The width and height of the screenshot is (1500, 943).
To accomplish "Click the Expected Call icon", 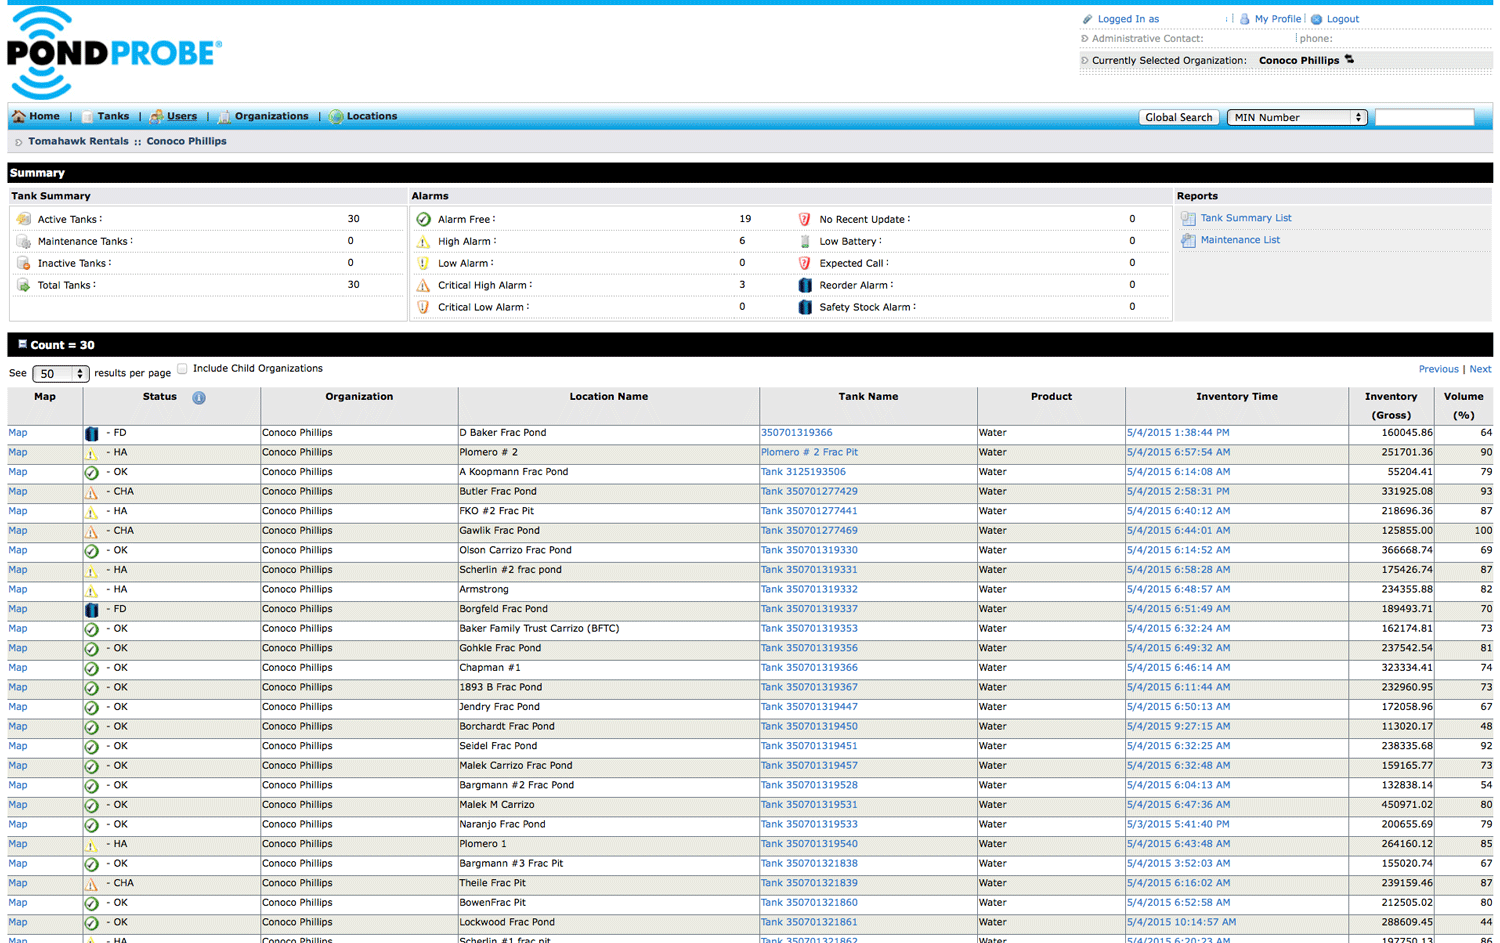I will tap(804, 263).
